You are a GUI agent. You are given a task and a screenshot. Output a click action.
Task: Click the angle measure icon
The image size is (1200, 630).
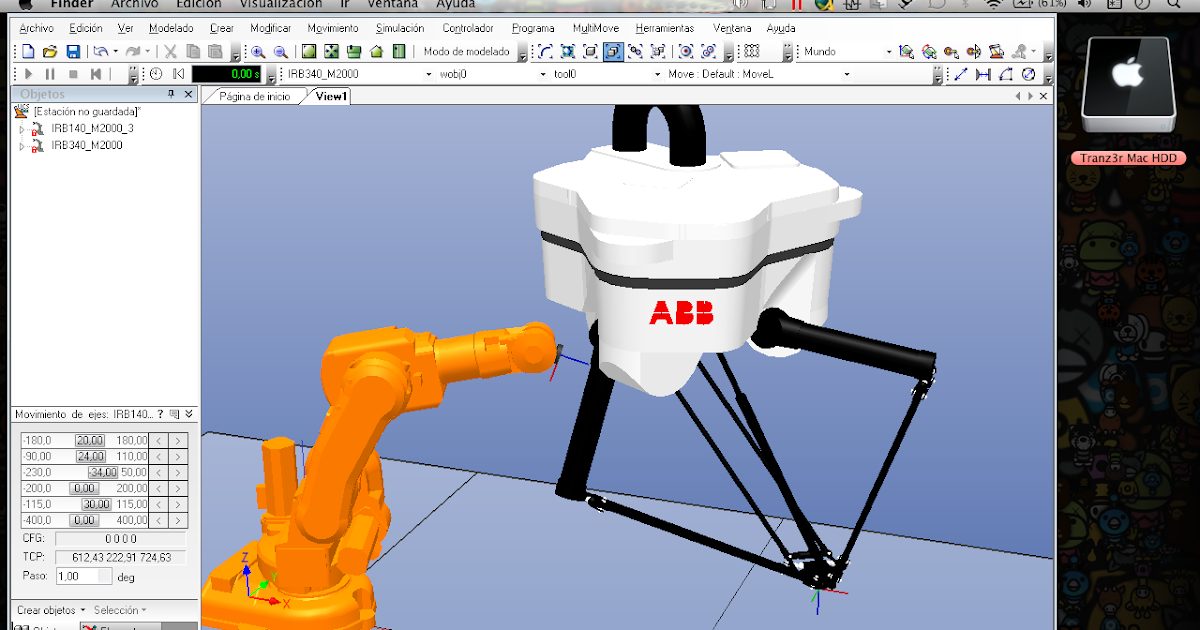coord(1006,74)
